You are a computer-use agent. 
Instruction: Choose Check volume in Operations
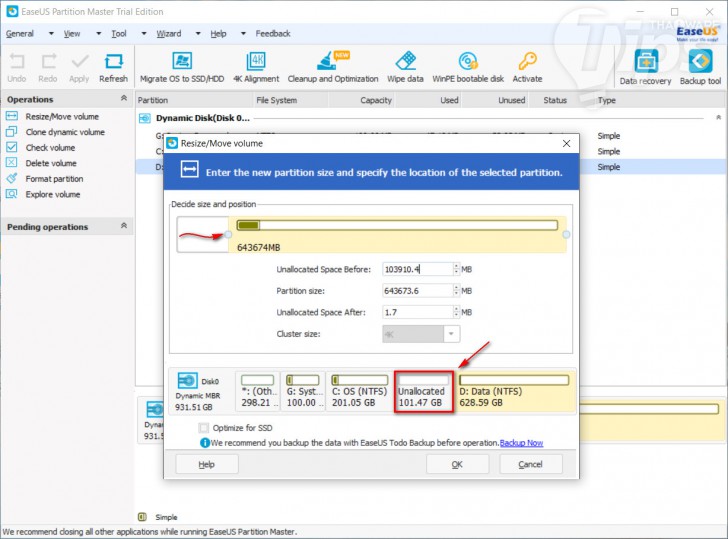click(x=50, y=148)
